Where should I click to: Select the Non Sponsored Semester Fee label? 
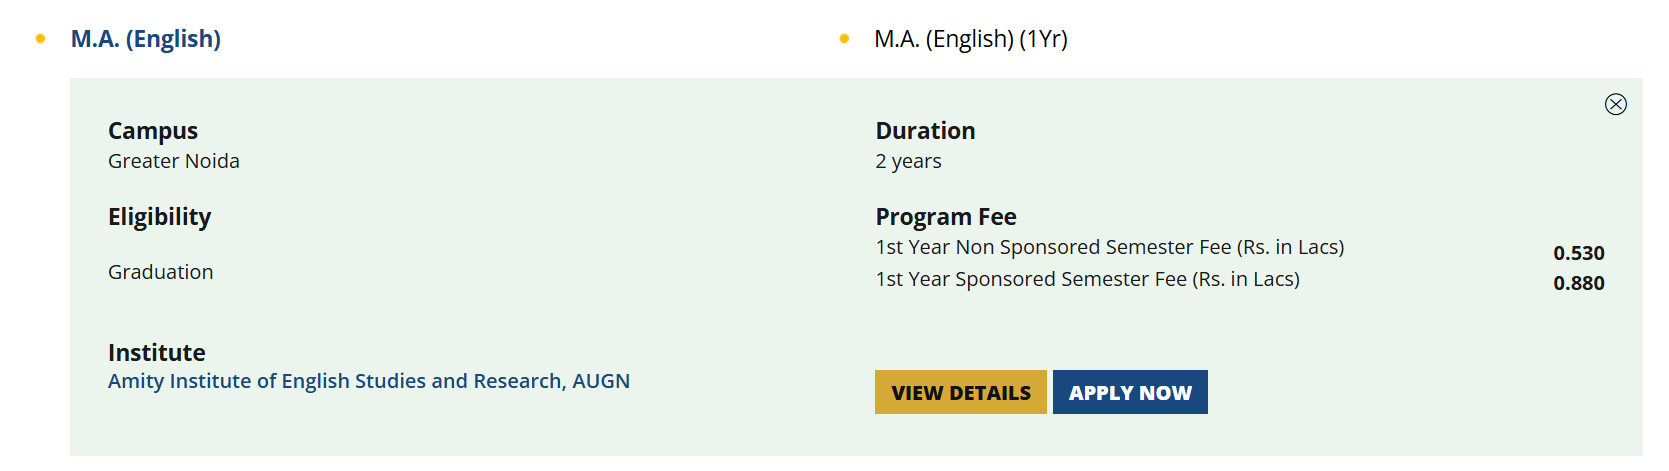[x=1109, y=247]
